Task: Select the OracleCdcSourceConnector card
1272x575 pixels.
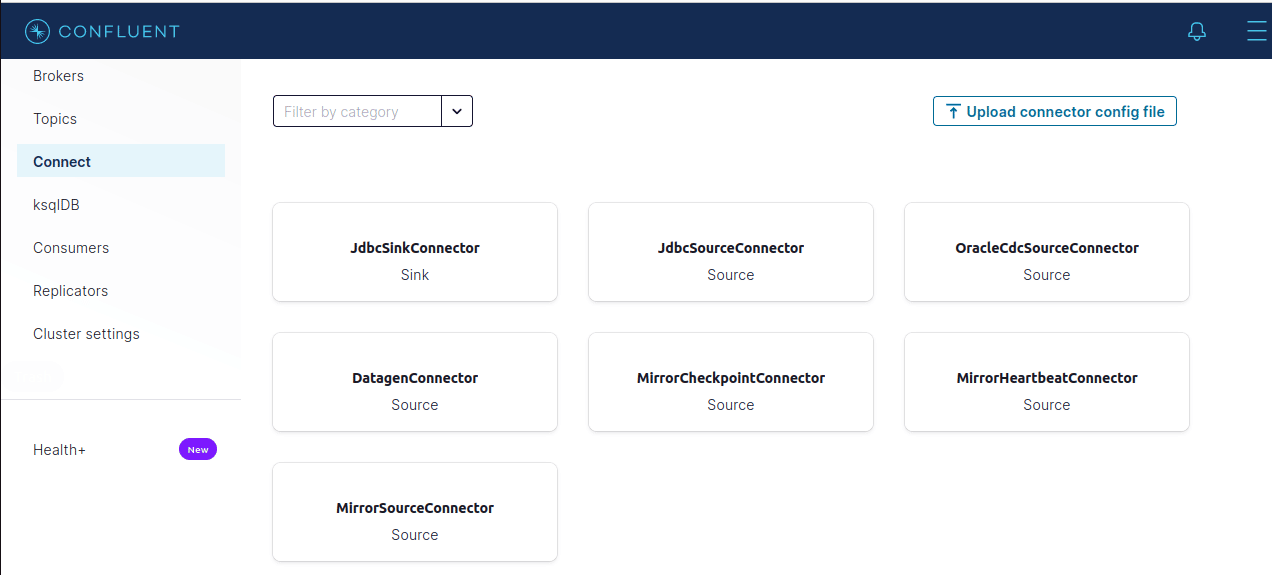Action: coord(1047,252)
